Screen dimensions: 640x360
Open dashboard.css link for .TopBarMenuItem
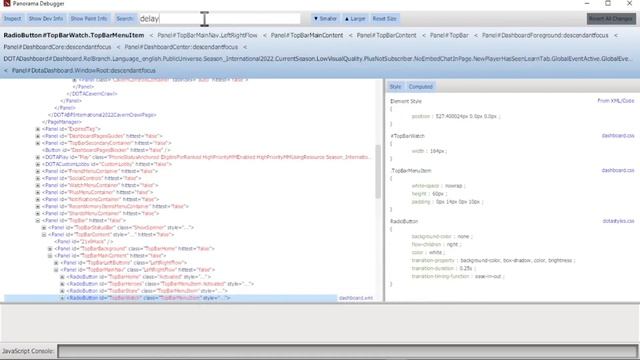pos(618,170)
